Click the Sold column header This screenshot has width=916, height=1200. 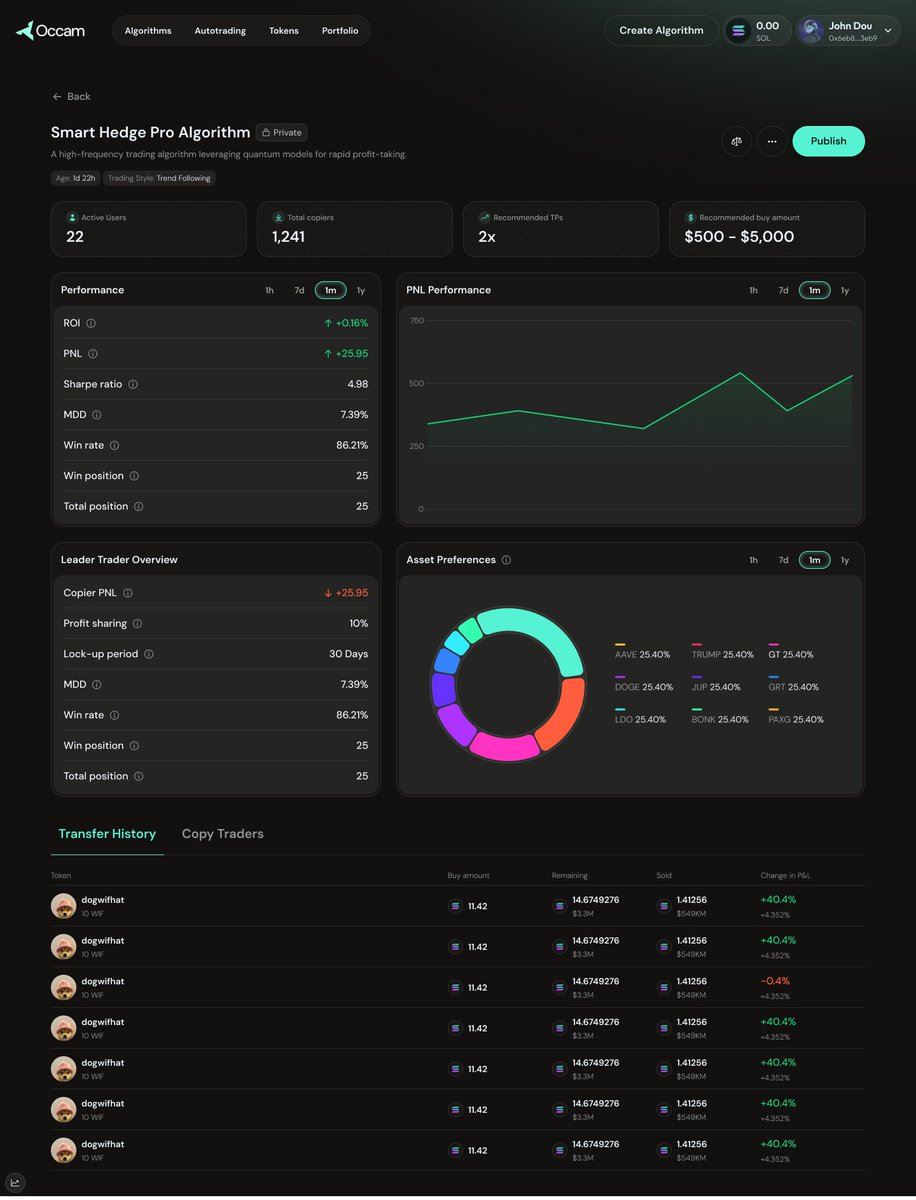664,875
